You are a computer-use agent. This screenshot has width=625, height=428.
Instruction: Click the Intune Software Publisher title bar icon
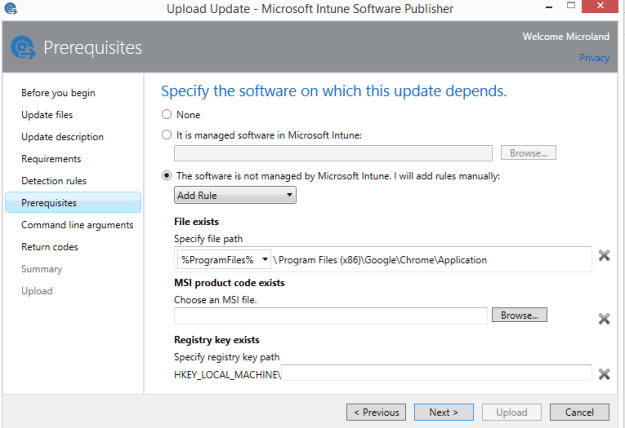coord(11,8)
